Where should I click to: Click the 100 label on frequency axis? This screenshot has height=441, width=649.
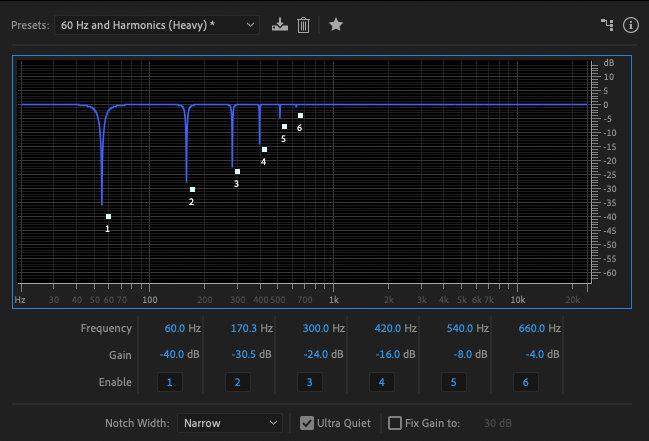tap(150, 300)
